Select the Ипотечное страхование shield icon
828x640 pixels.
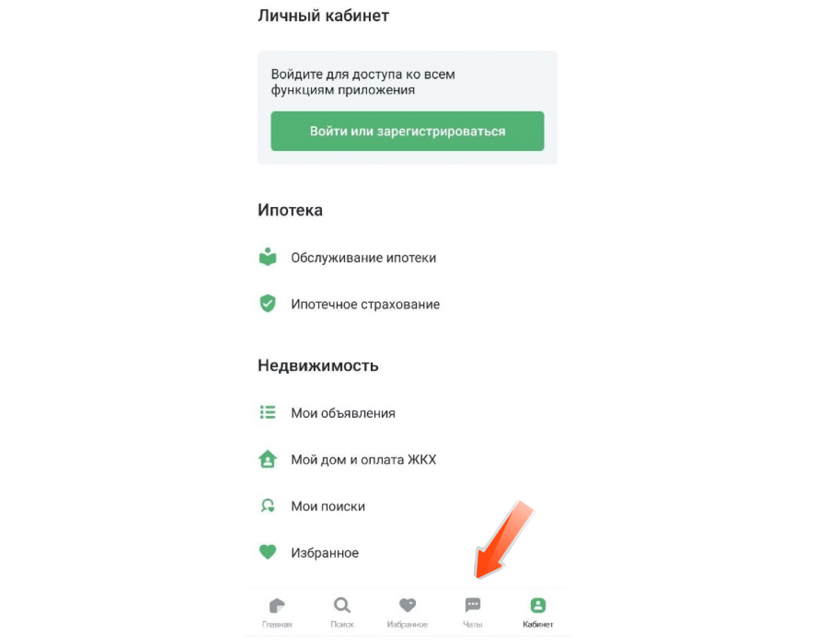(x=268, y=304)
